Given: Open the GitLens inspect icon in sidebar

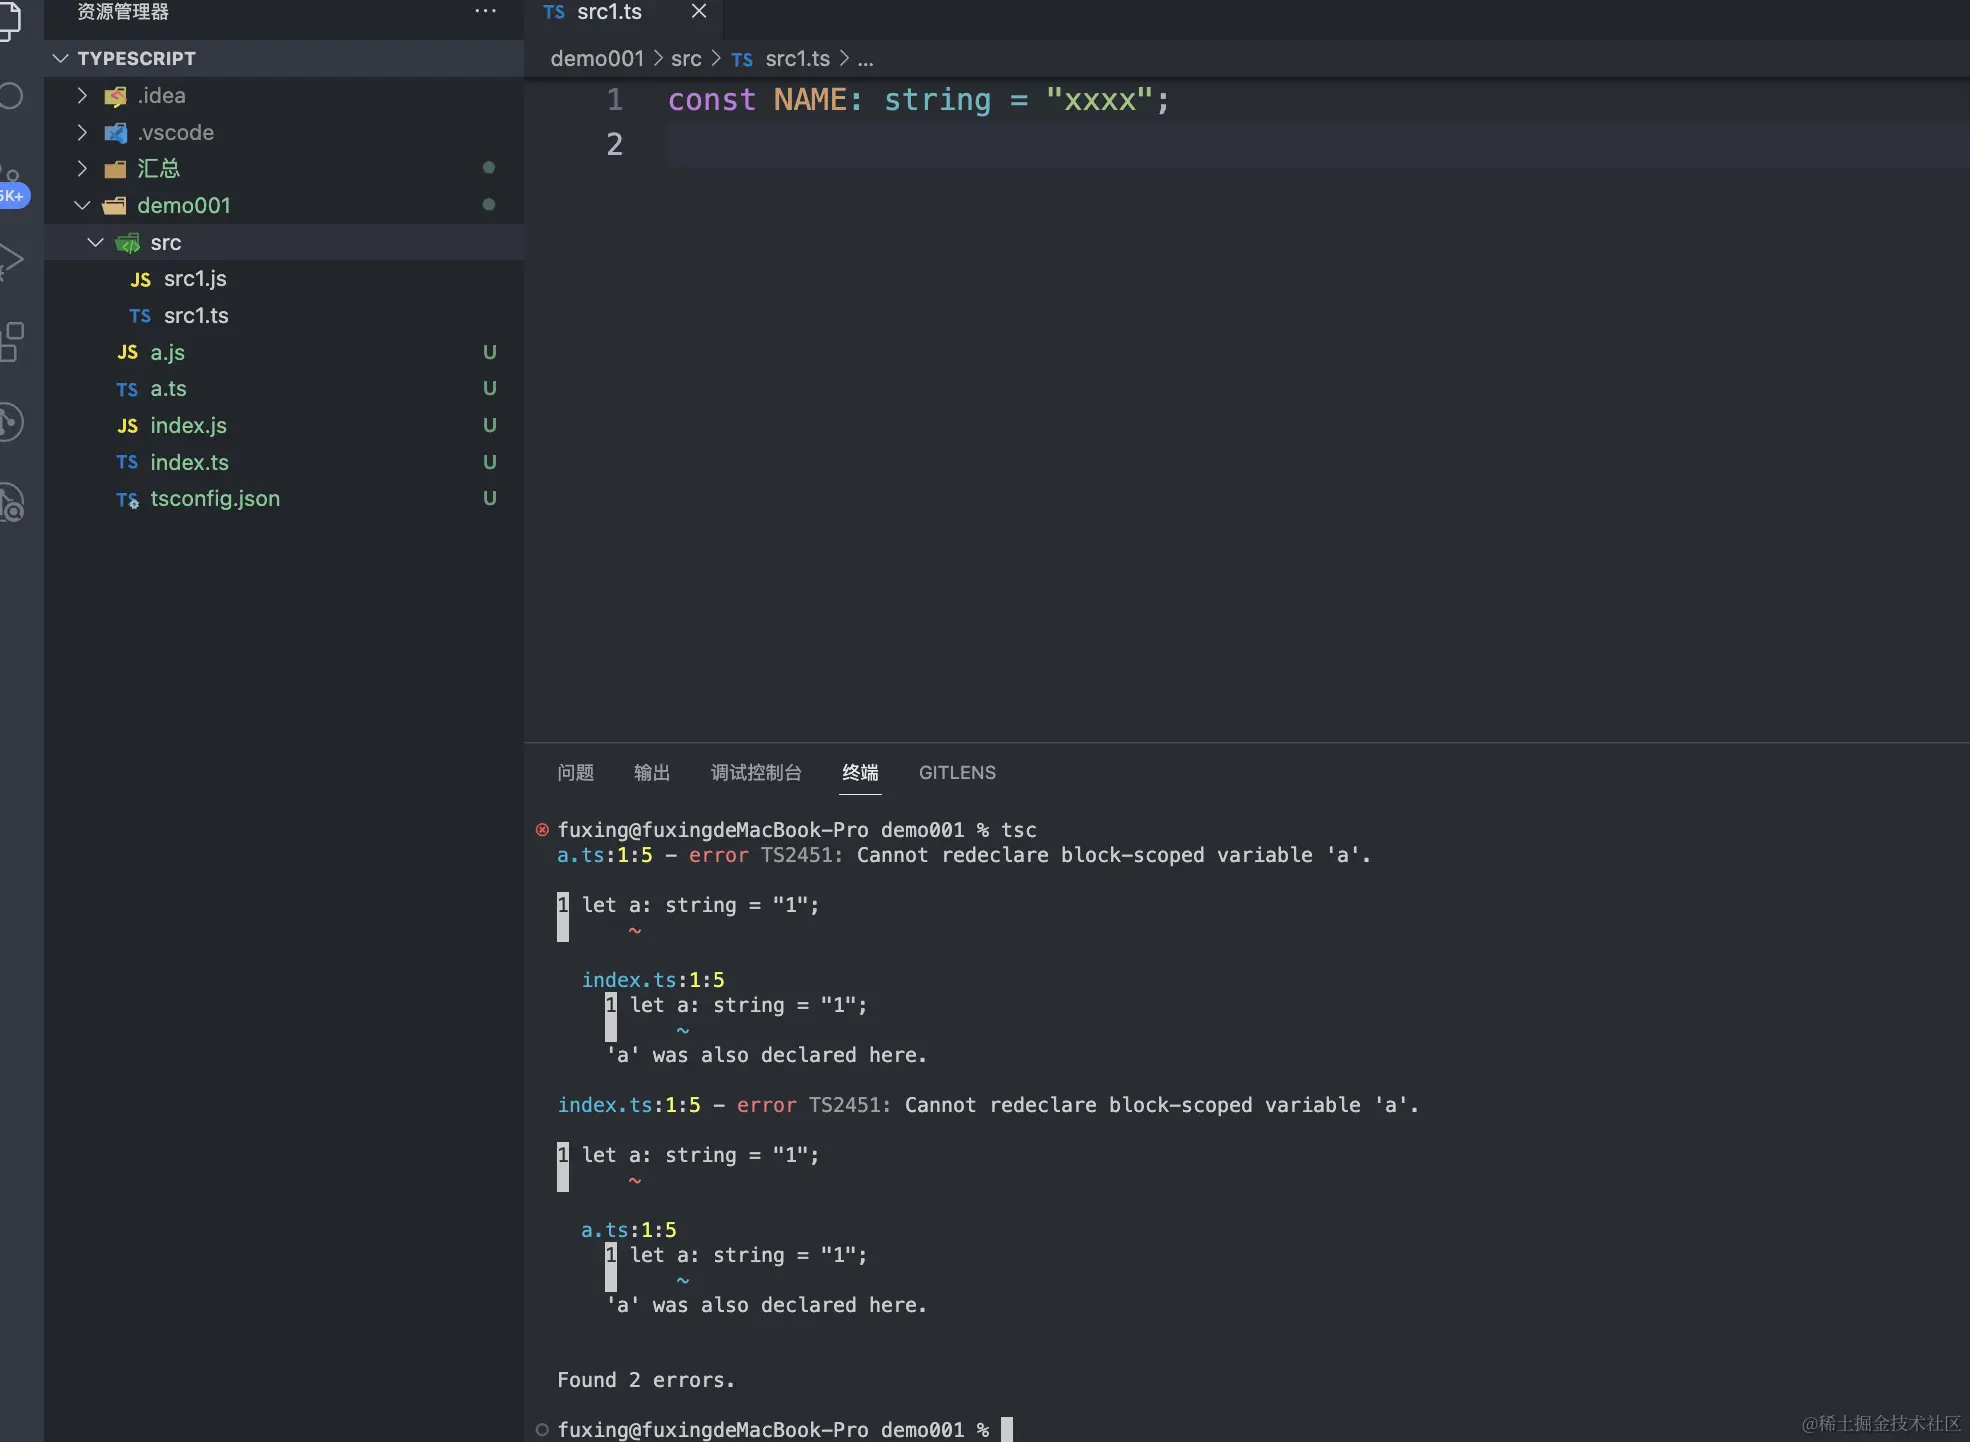Looking at the screenshot, I should 10,503.
